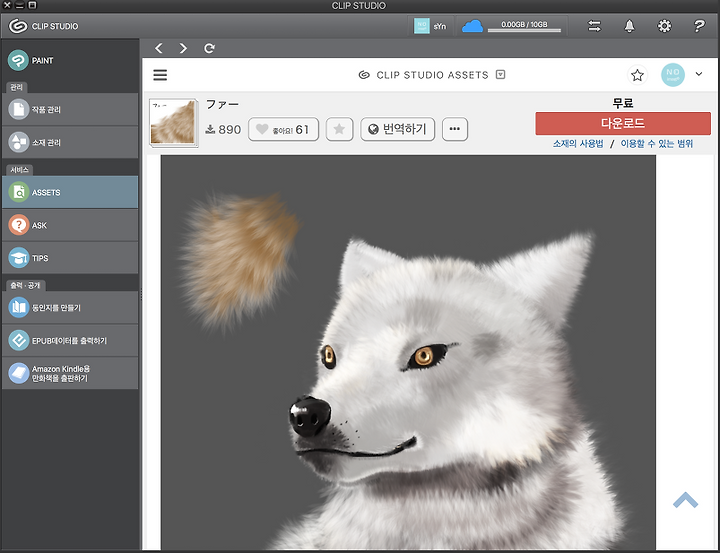The height and width of the screenshot is (553, 720).
Task: Open favorites star in Assets header
Action: tap(637, 75)
